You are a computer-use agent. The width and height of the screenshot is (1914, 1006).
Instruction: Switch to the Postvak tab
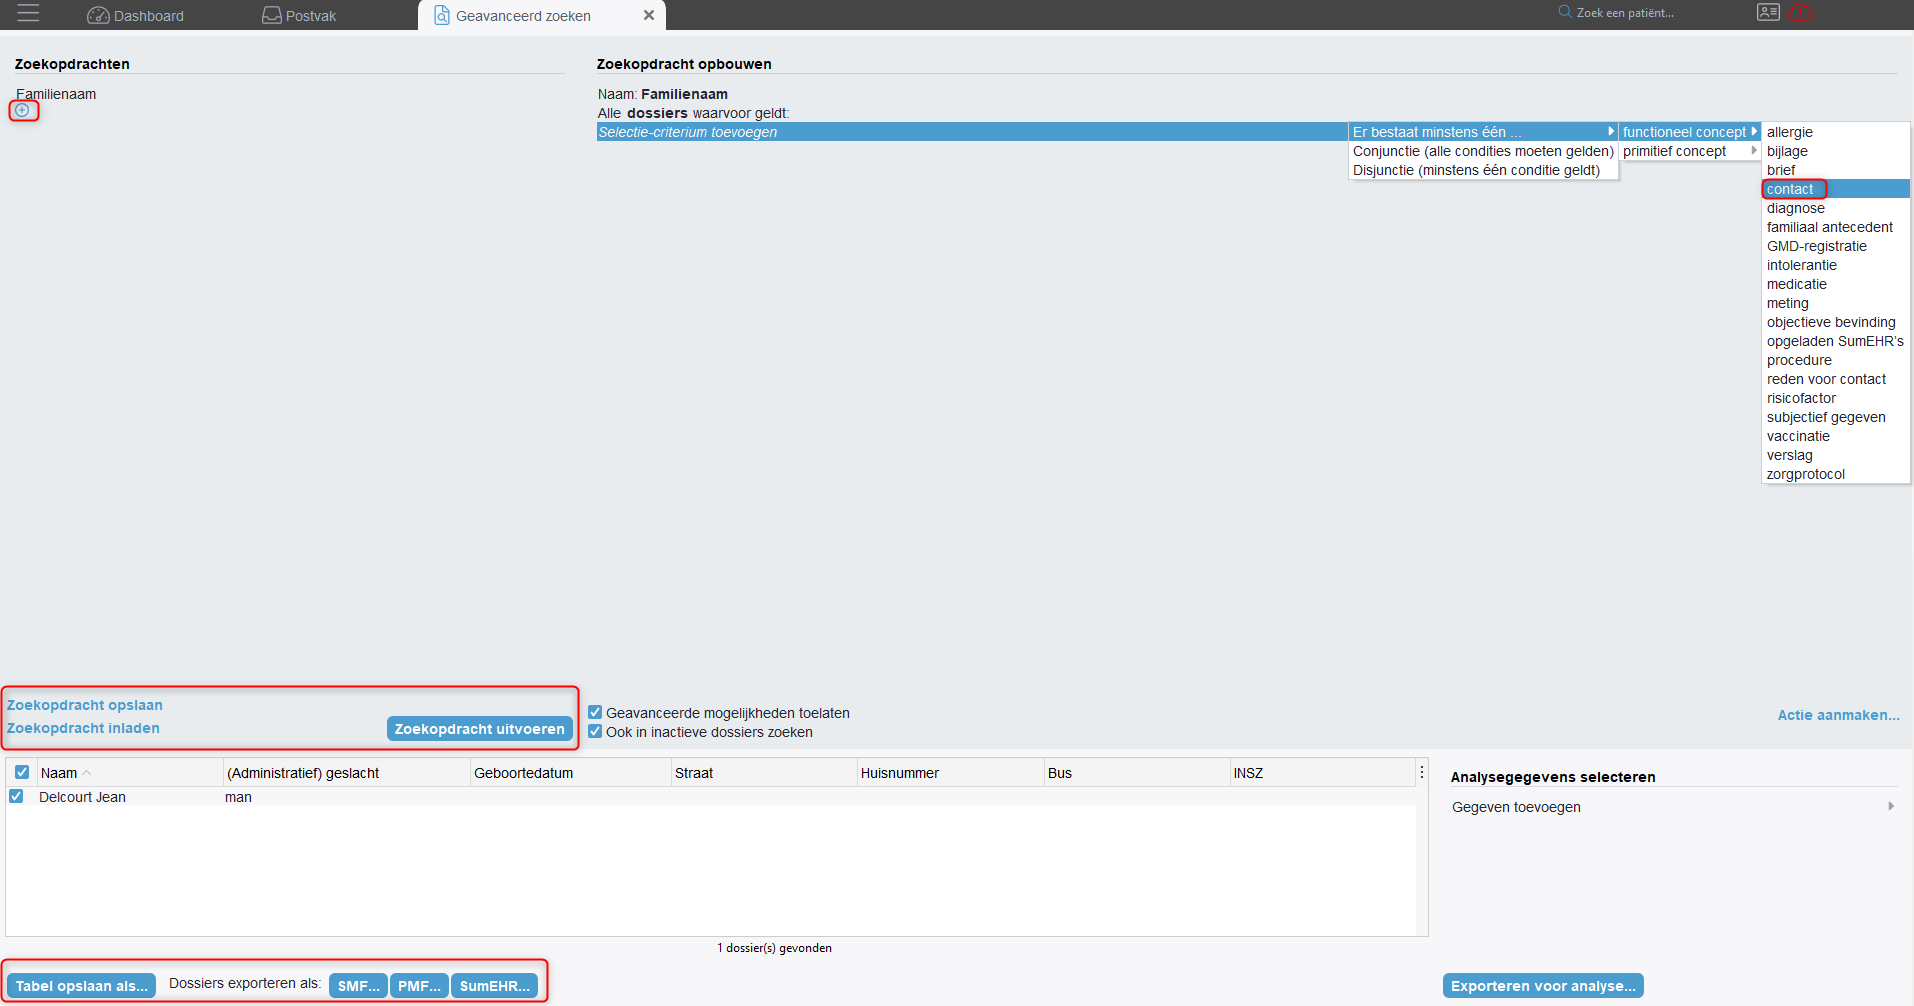[299, 15]
